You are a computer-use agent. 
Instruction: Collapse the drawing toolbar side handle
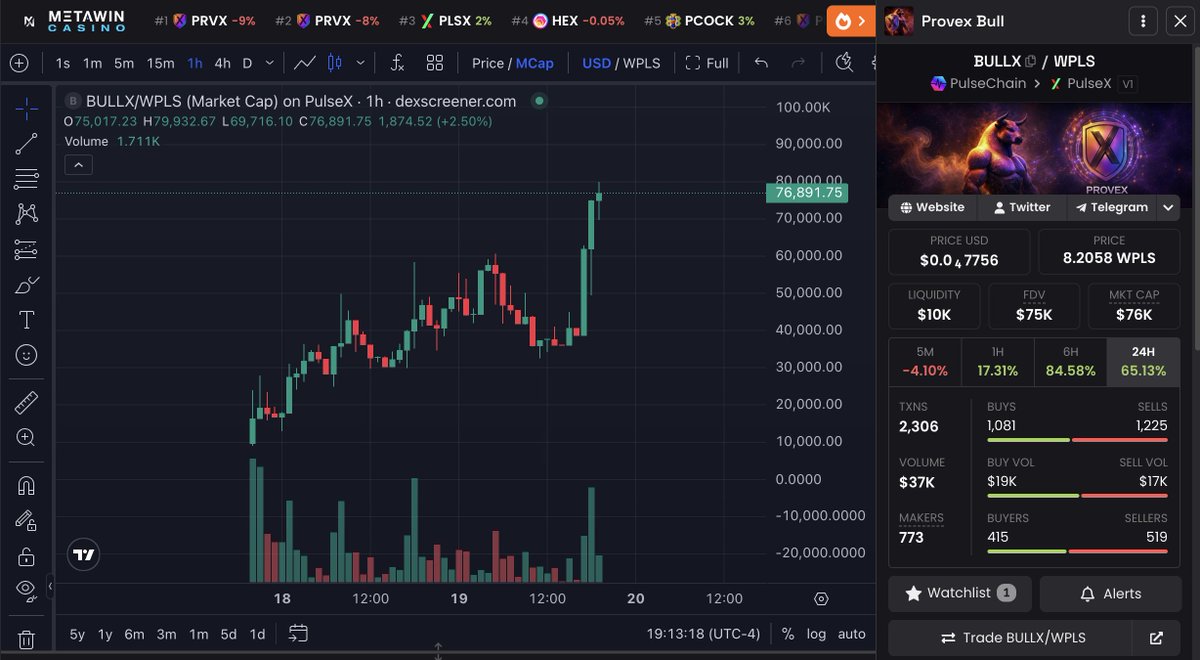click(x=50, y=589)
